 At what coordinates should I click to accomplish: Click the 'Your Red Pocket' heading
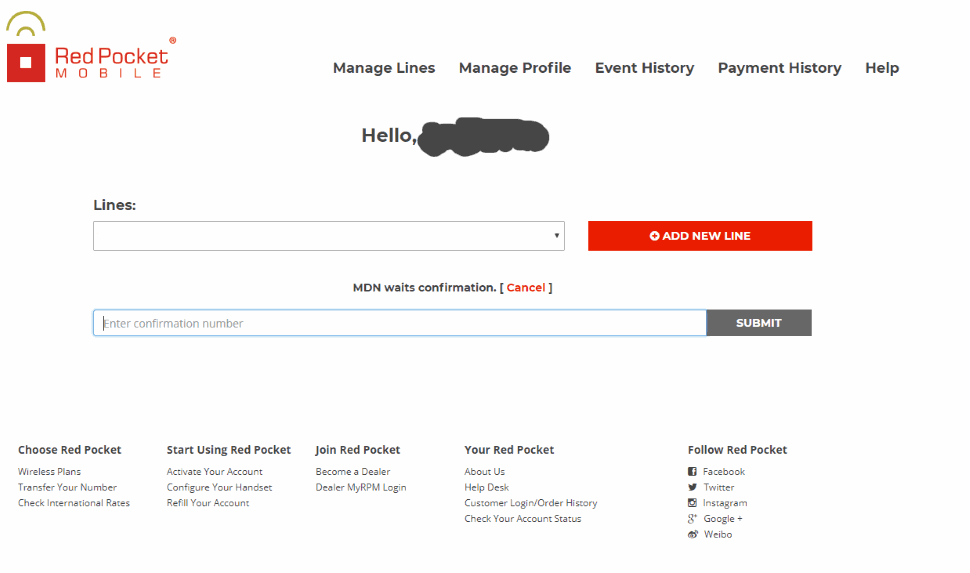click(509, 450)
